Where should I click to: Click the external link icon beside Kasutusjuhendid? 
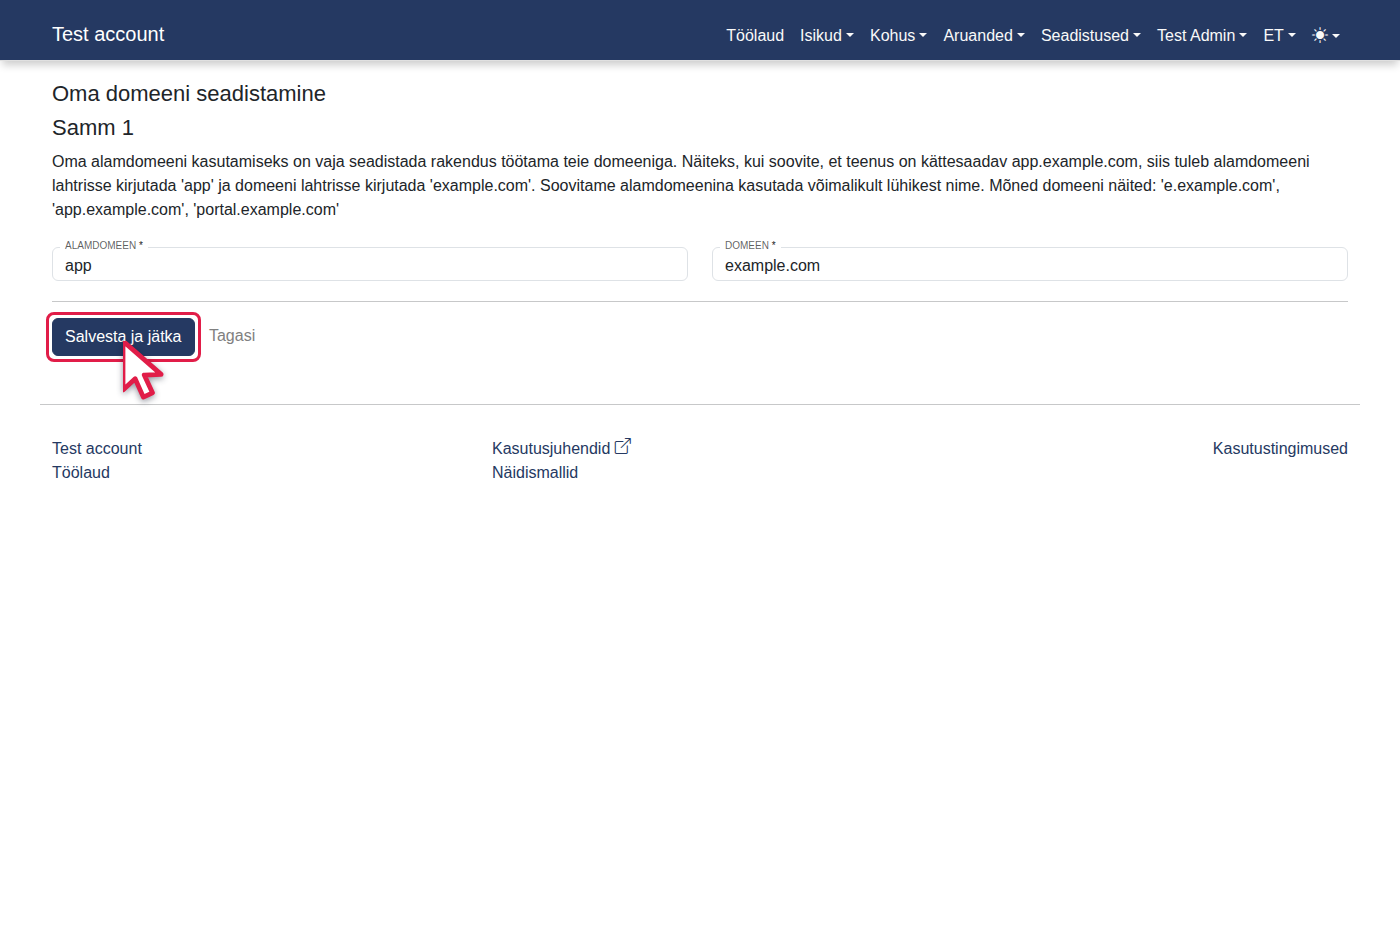pyautogui.click(x=623, y=447)
